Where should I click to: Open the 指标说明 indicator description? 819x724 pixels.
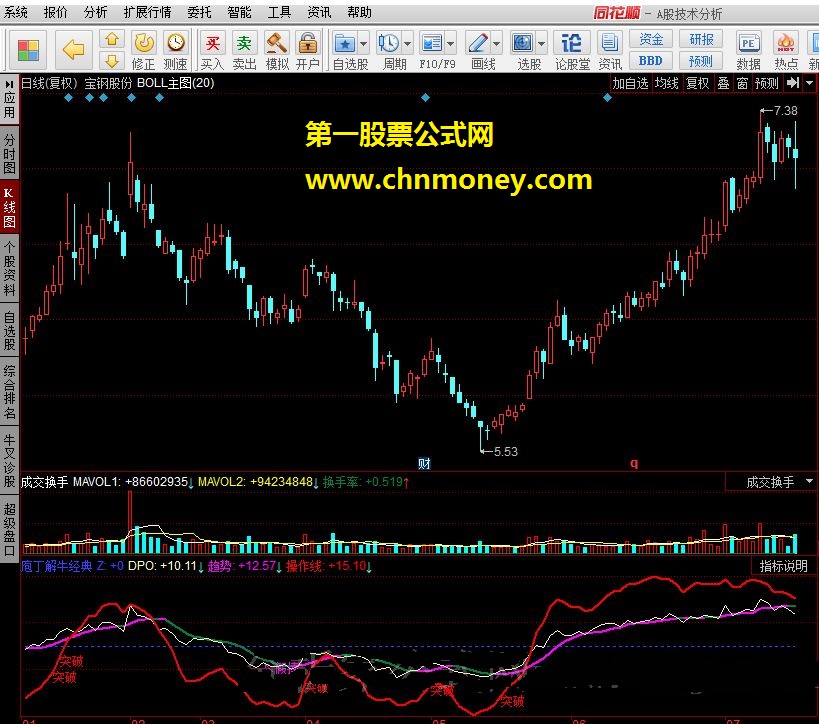[x=783, y=565]
